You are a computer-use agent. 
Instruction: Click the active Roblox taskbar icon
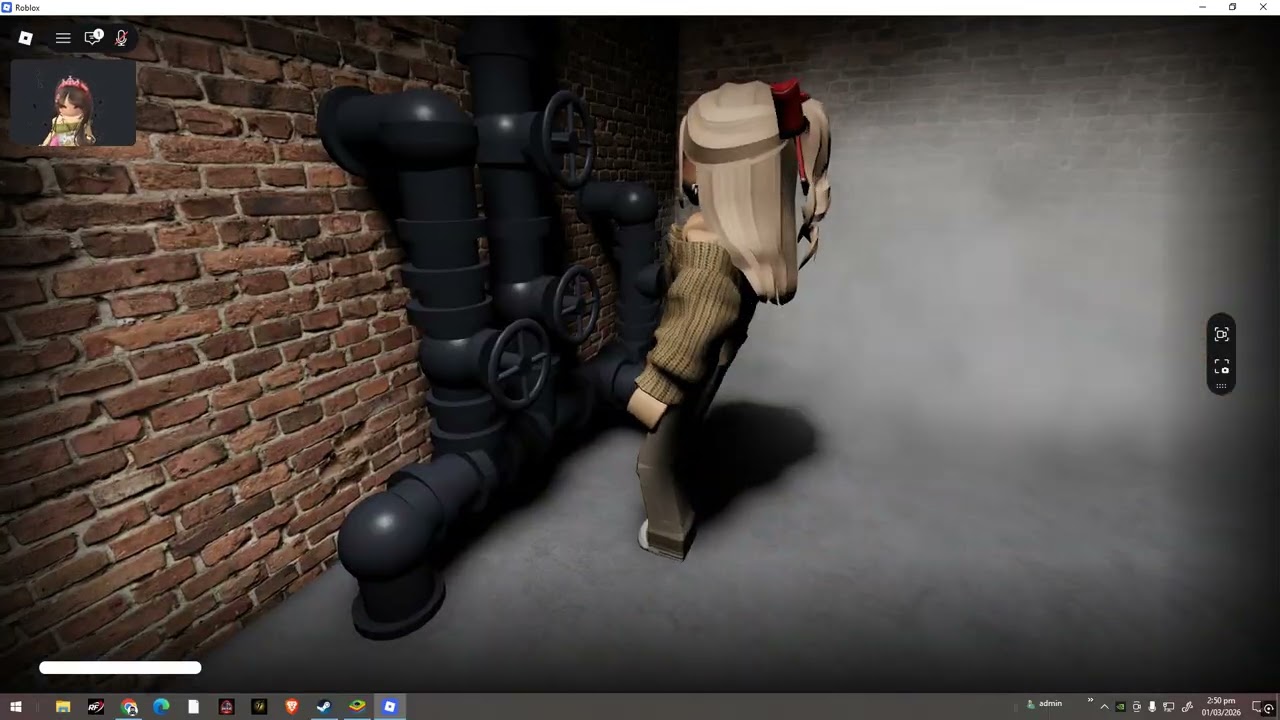[x=390, y=706]
